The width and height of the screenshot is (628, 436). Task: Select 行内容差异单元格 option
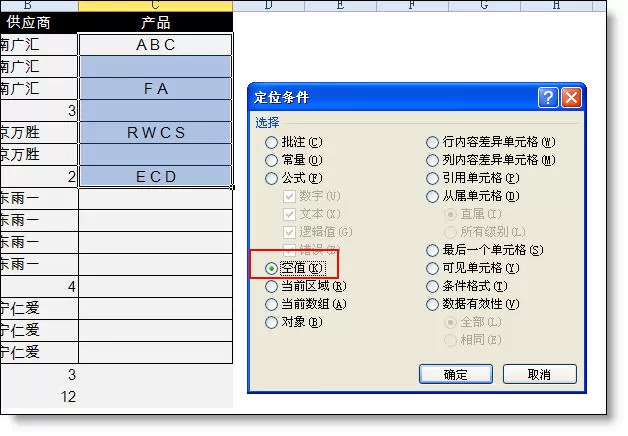pos(432,142)
